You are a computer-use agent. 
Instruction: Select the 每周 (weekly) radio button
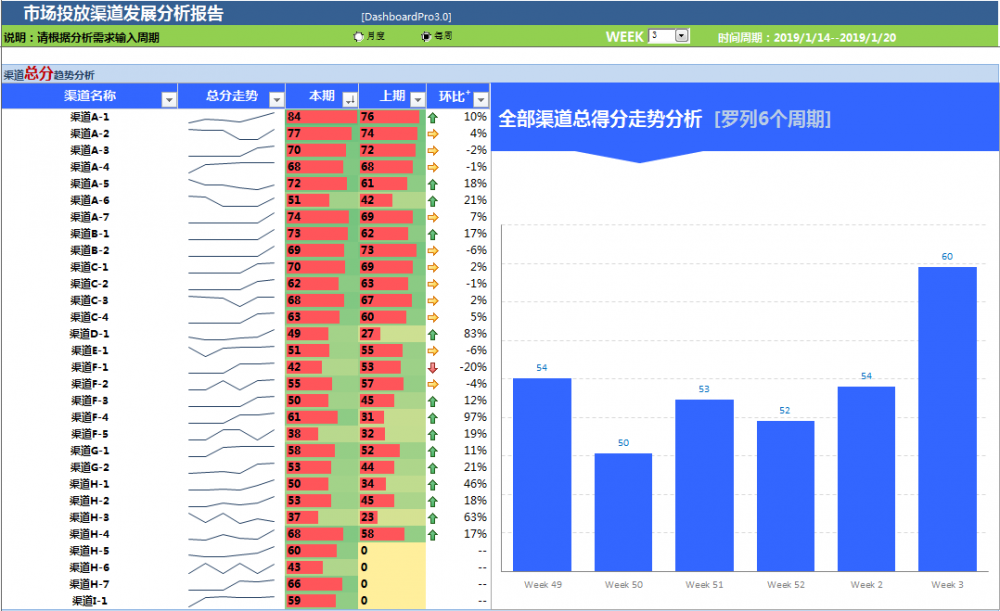[427, 37]
